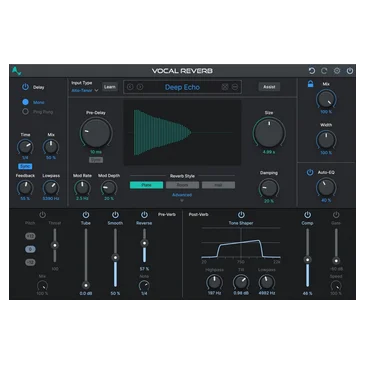Image resolution: width=365 pixels, height=365 pixels.
Task: Click the reverb waveform display
Action: [182, 132]
